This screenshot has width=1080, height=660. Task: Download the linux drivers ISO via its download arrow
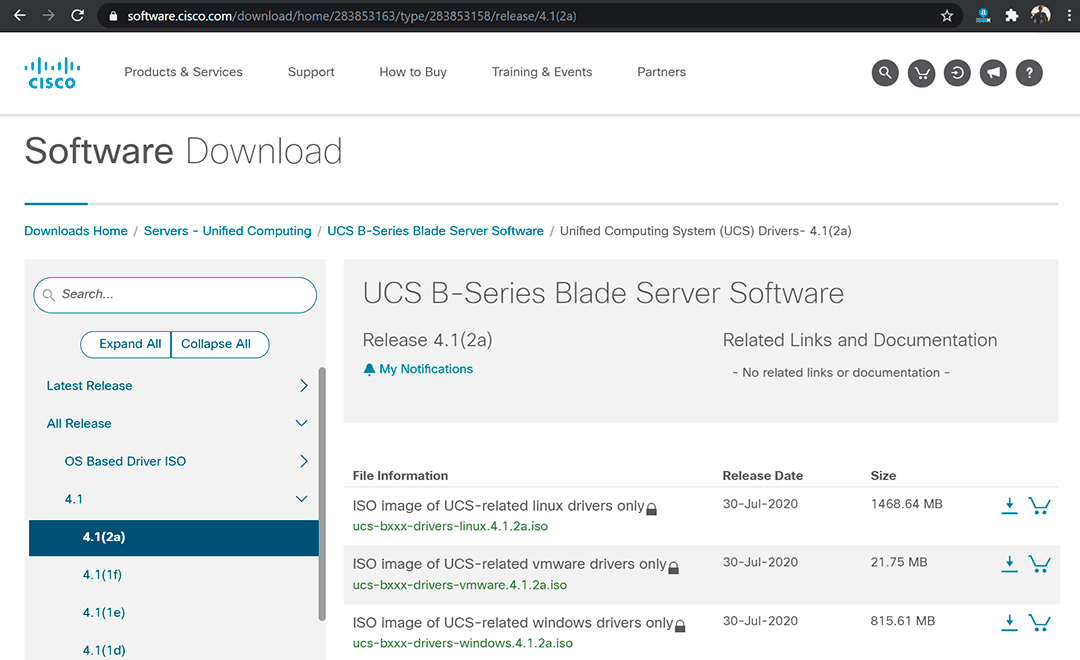(1009, 506)
